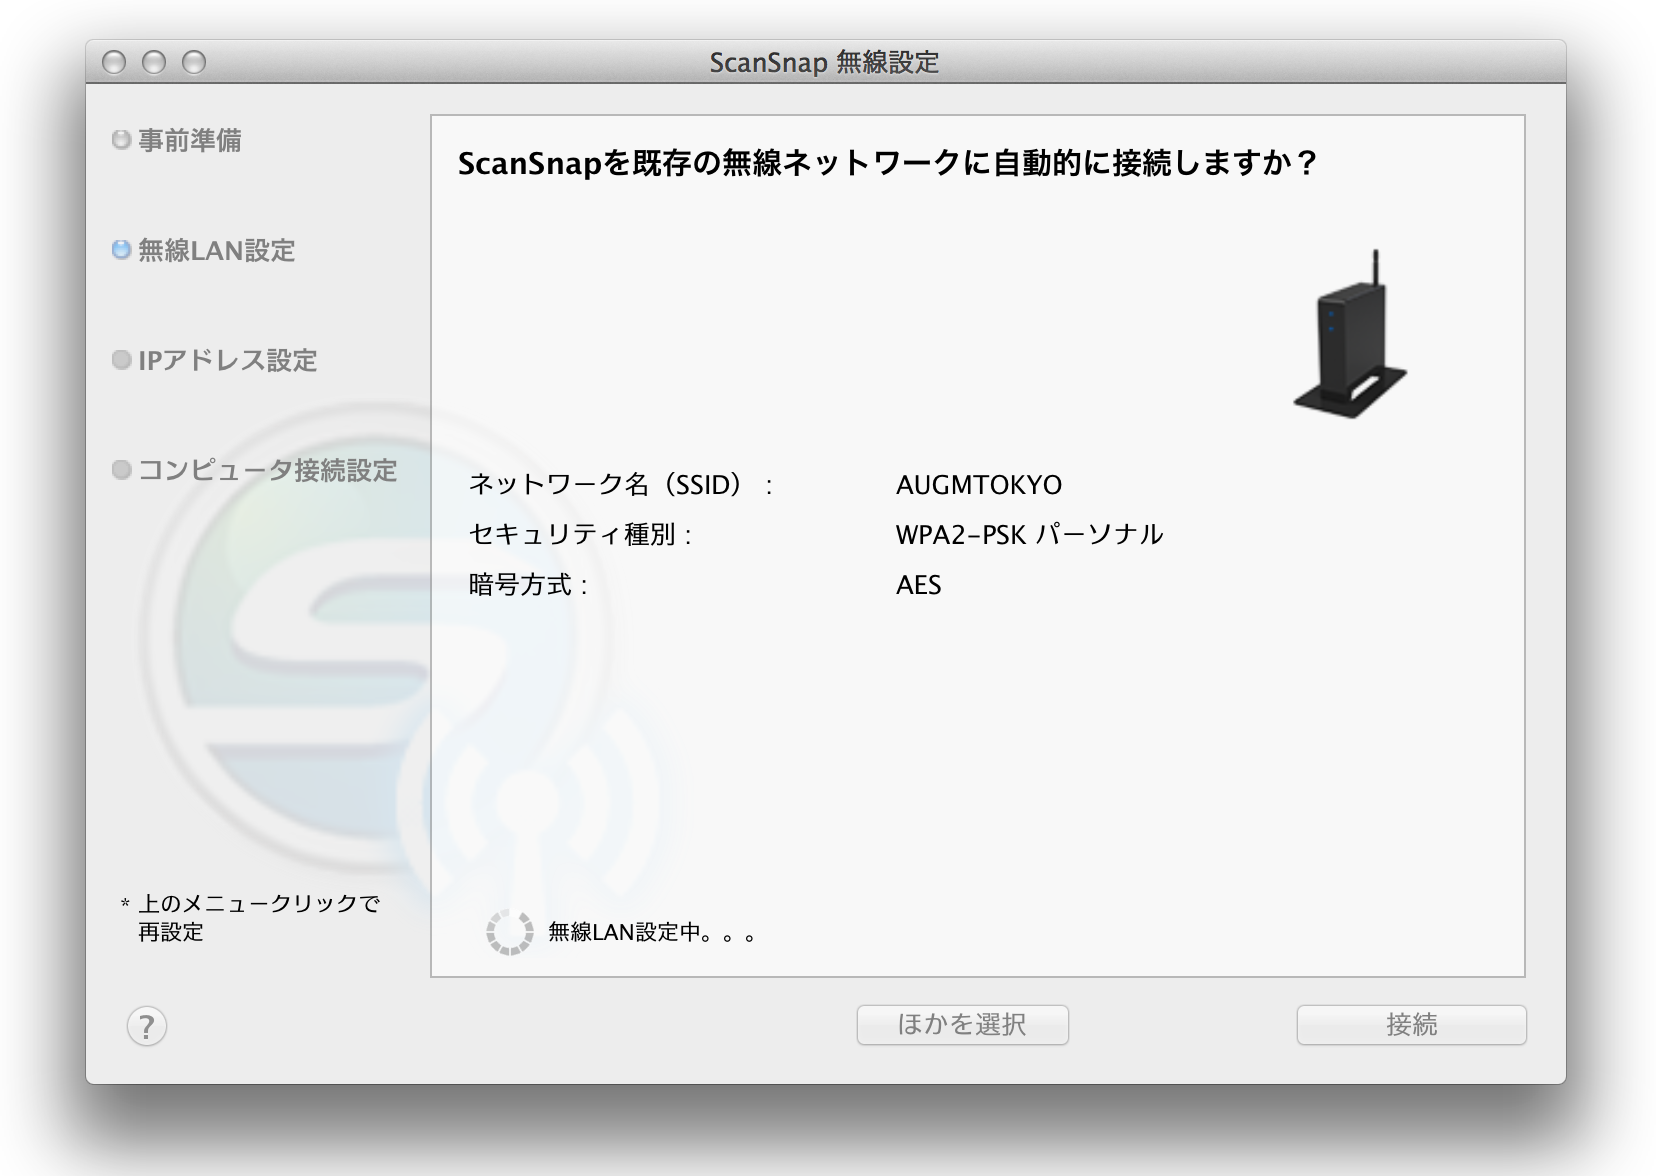Viewport: 1656px width, 1176px height.
Task: Click the 上のメニュークリックで再設定 note
Action: [250, 918]
